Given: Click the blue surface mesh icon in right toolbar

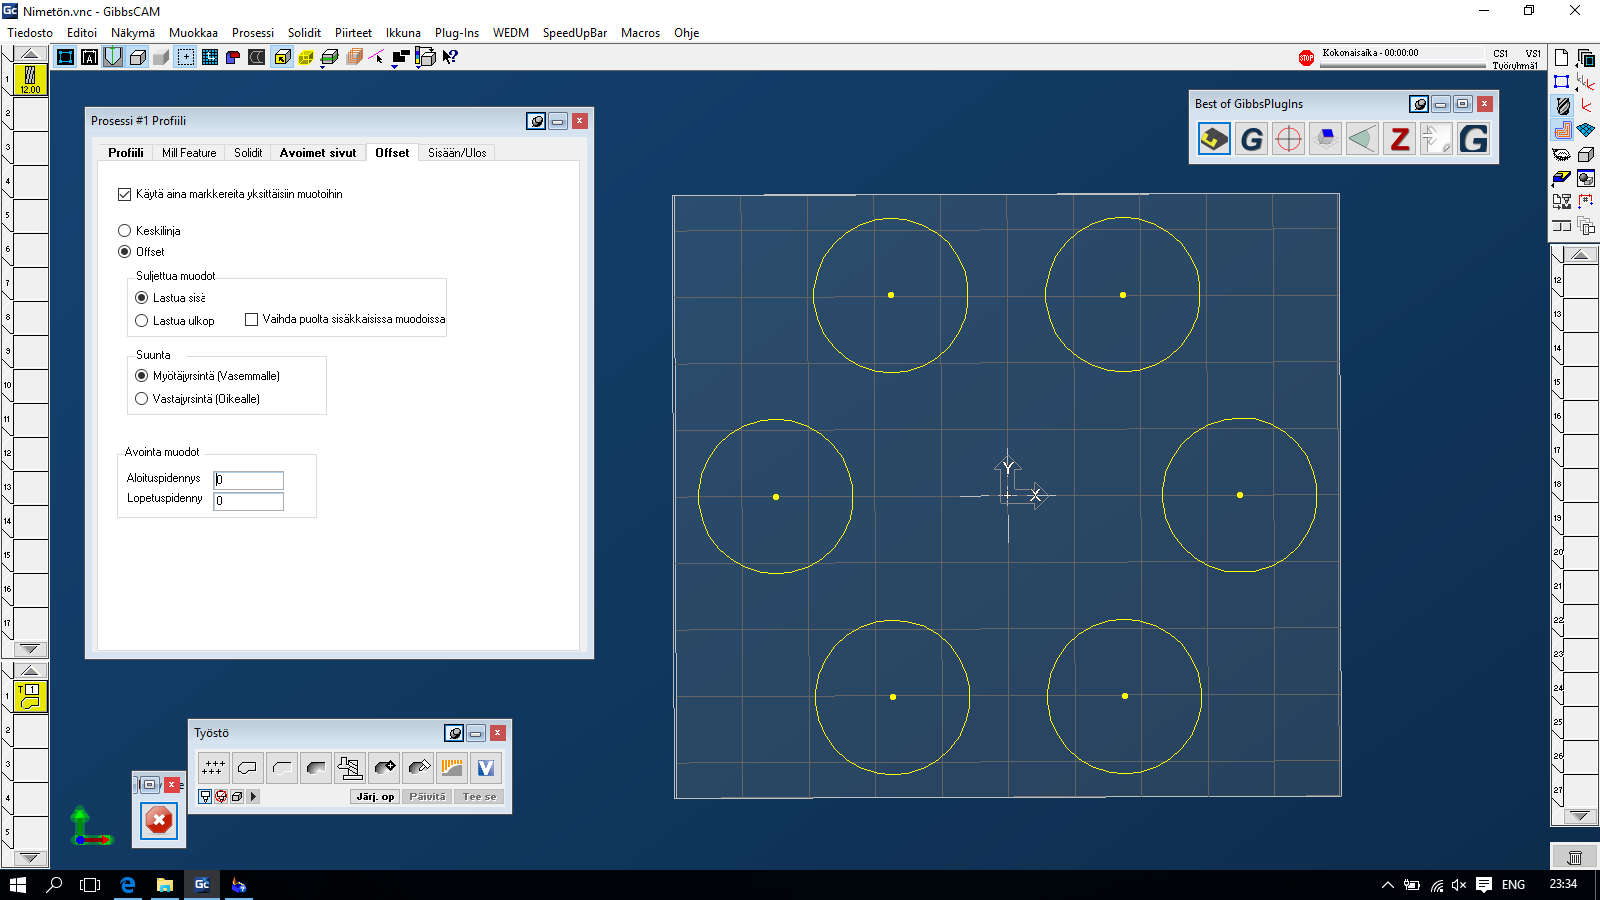Looking at the screenshot, I should [x=1586, y=130].
